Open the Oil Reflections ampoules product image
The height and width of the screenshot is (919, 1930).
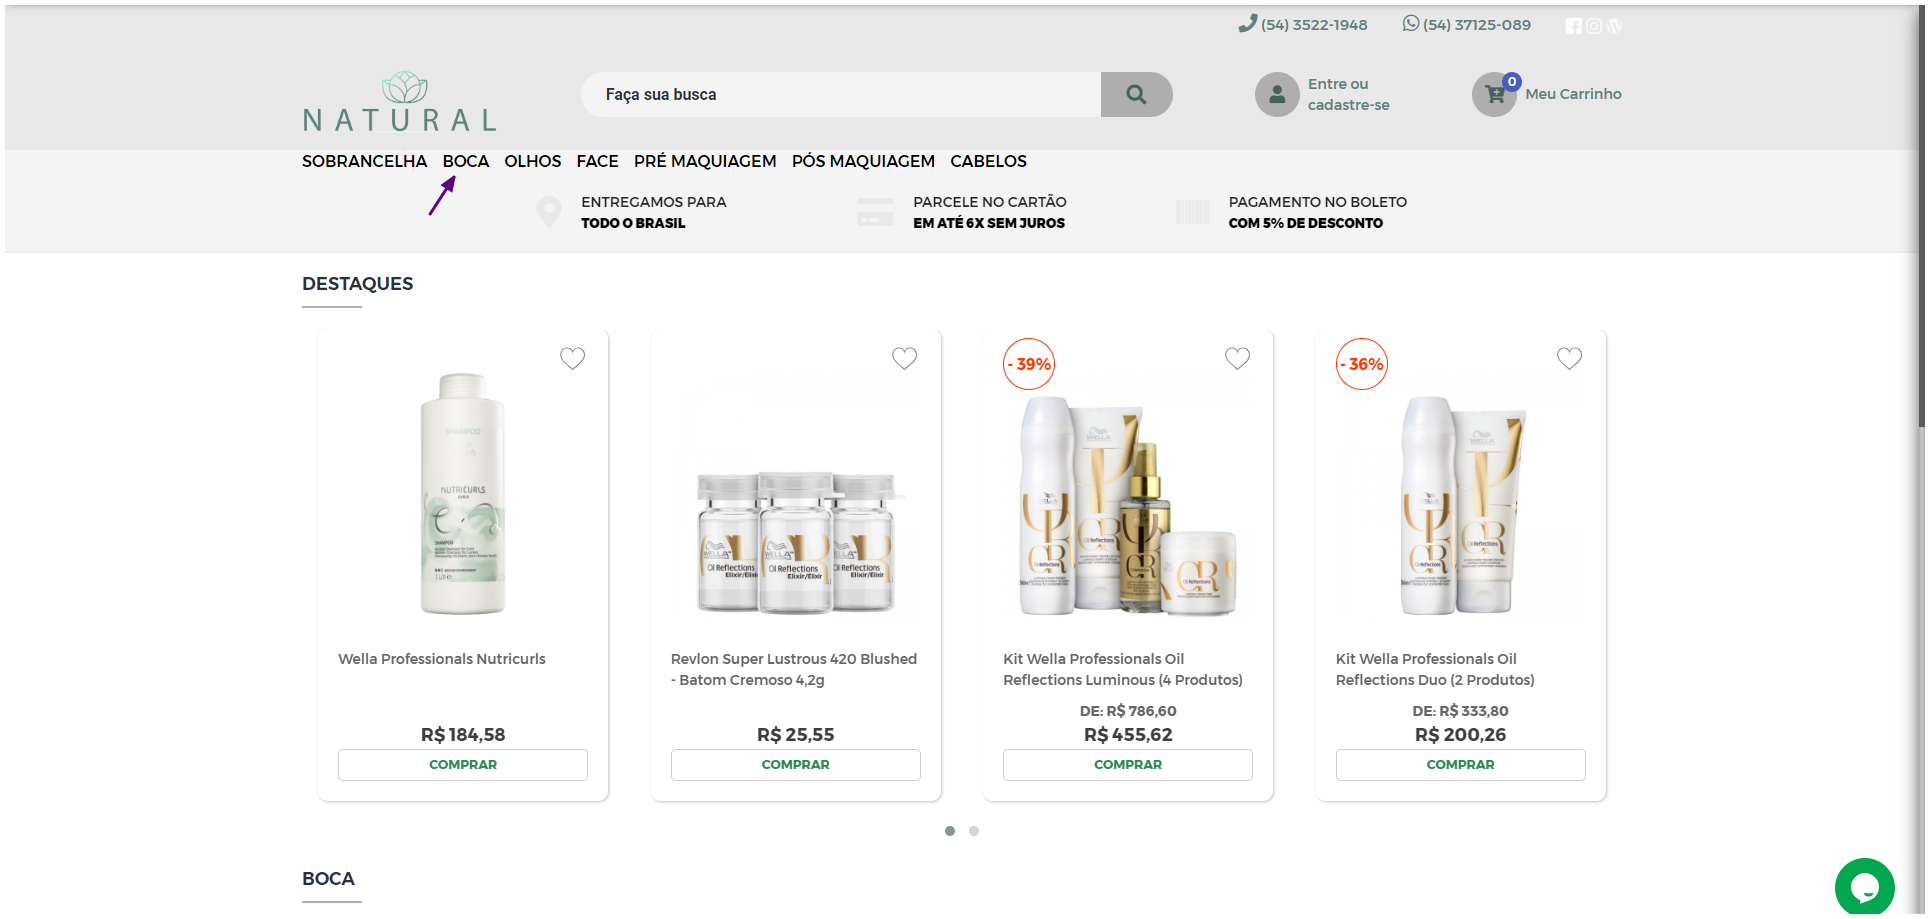[795, 541]
